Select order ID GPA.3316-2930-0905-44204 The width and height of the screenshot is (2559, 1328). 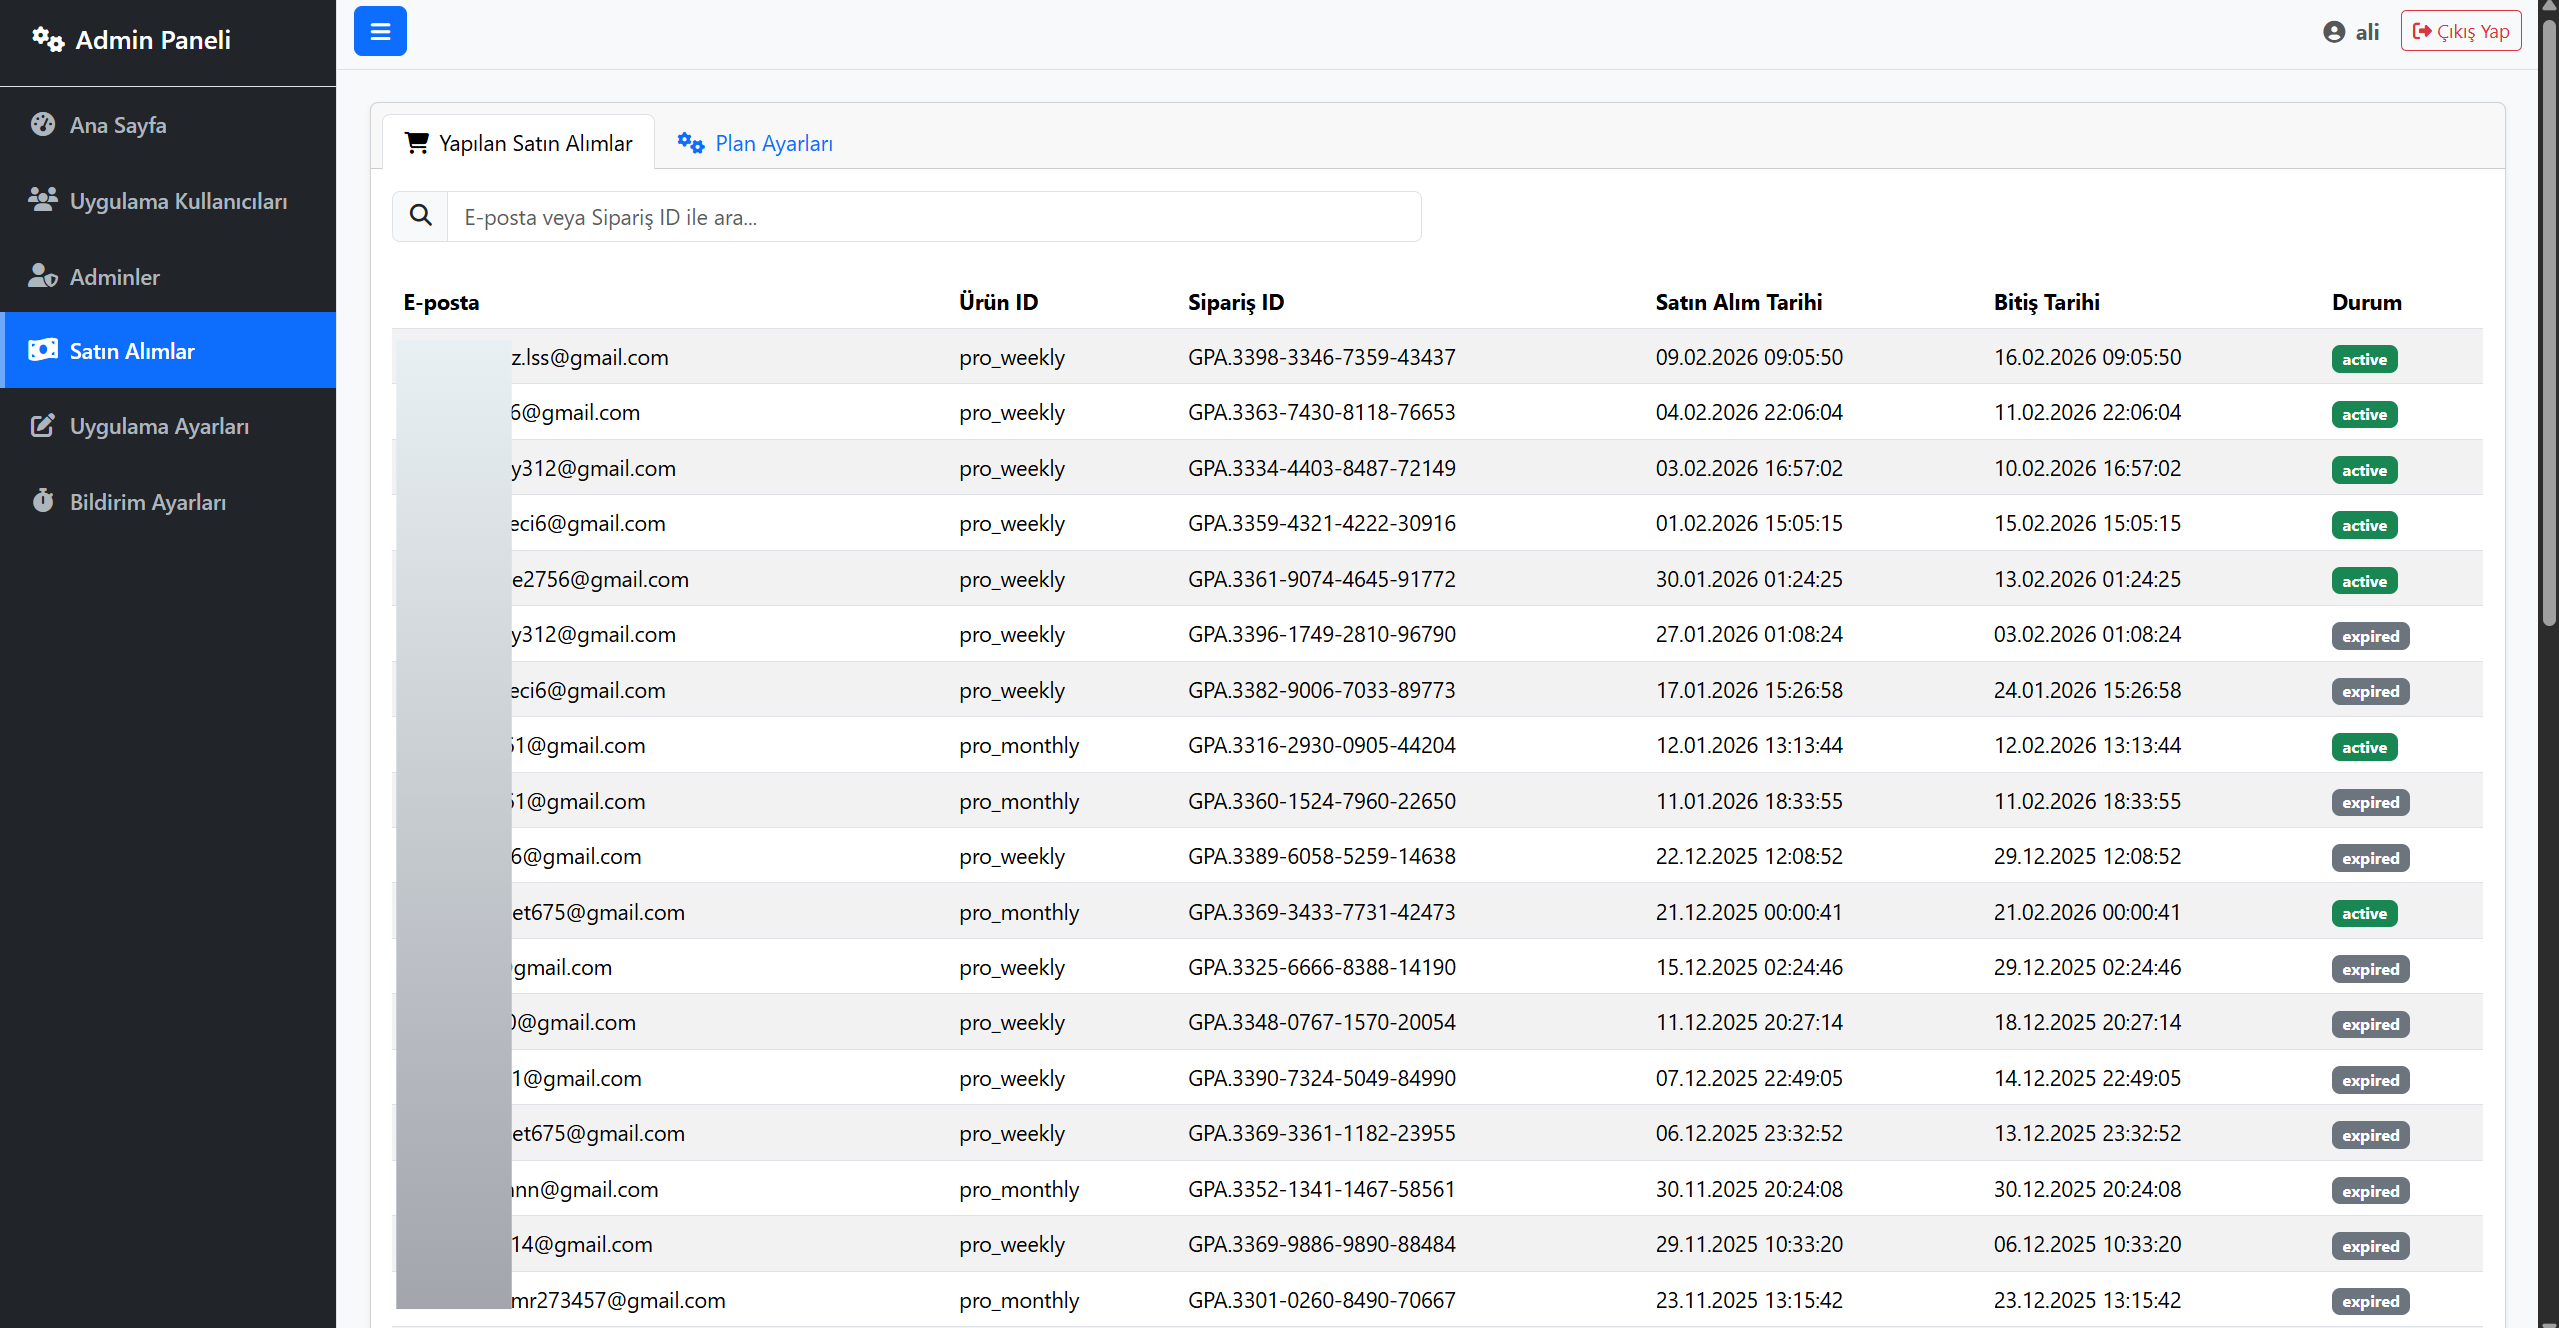(1322, 745)
